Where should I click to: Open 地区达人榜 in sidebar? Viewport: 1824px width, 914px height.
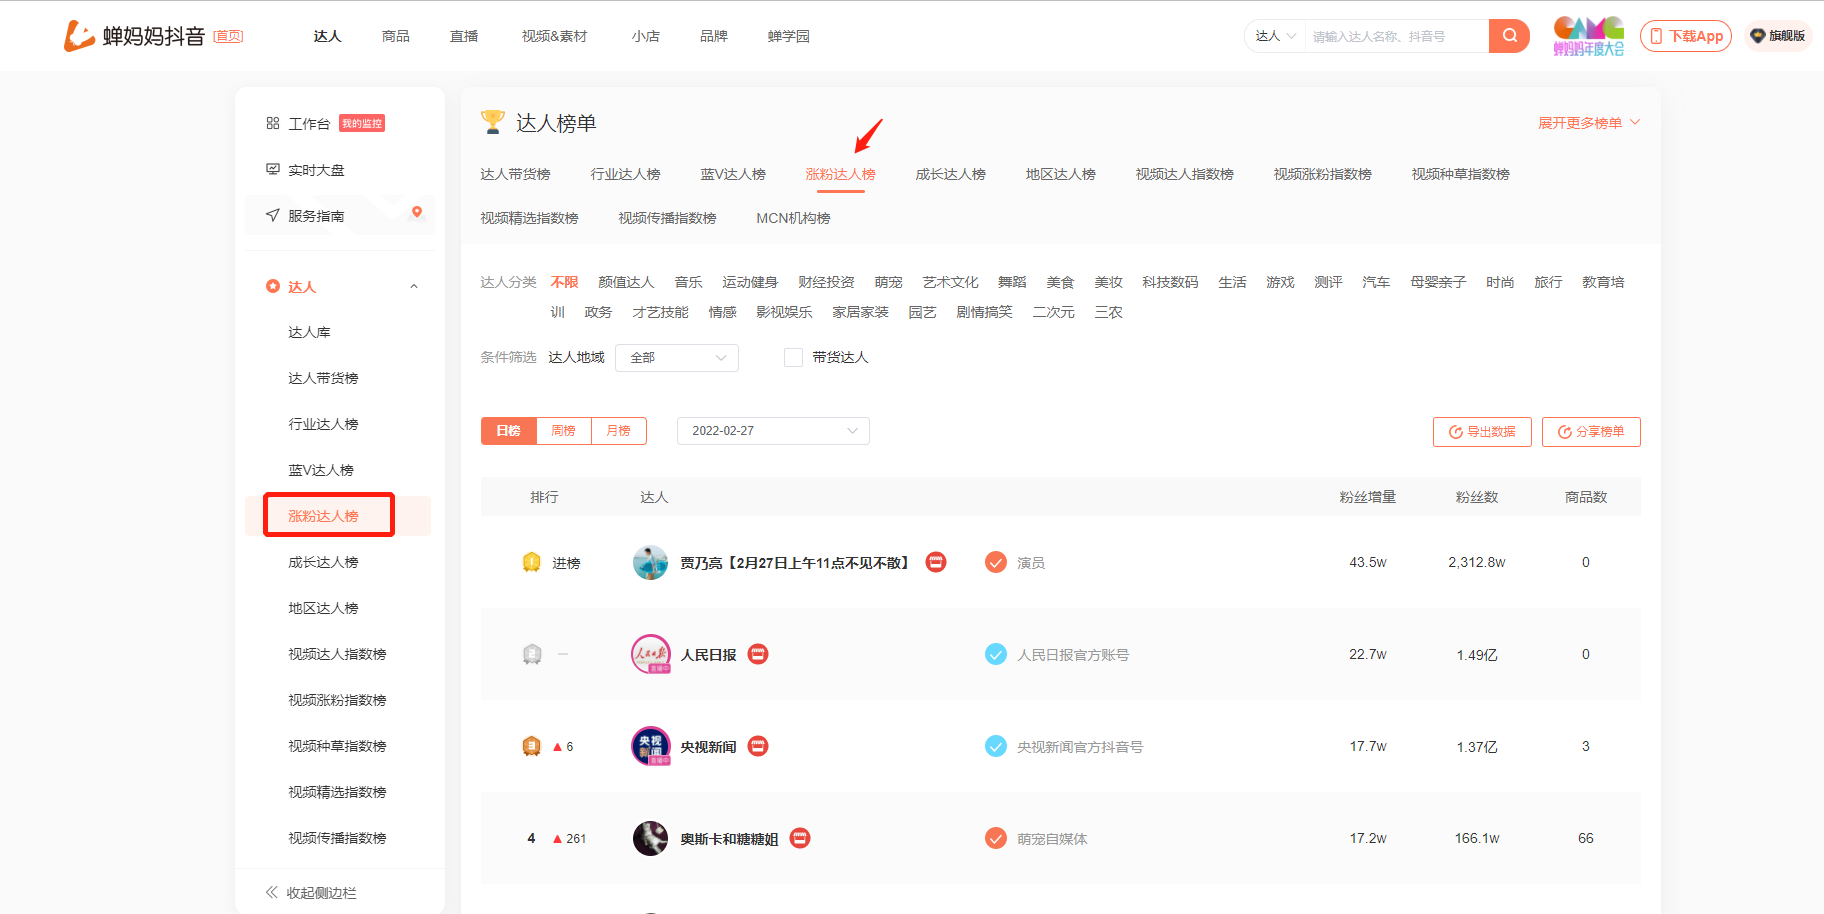coord(323,608)
